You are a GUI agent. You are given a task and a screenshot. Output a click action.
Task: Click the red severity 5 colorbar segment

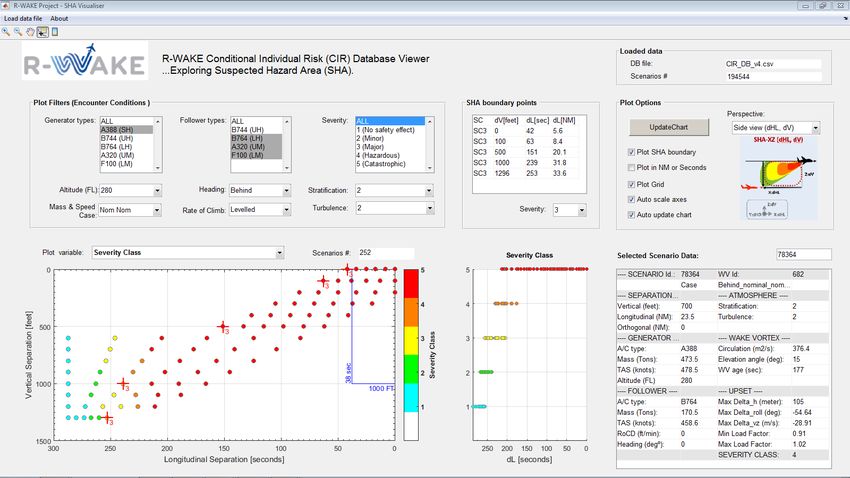click(x=411, y=284)
